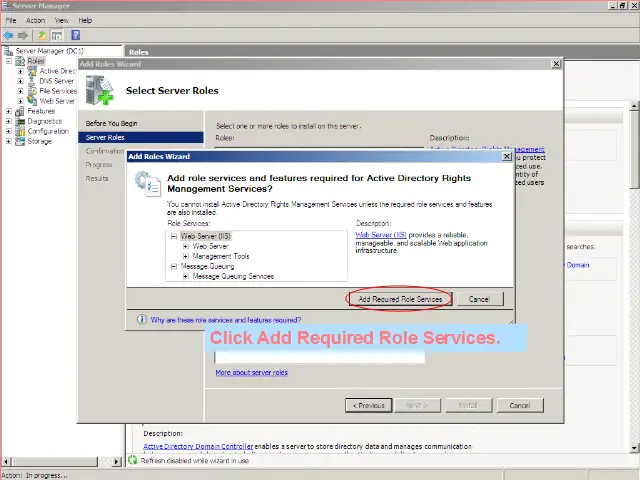
Task: Click 'More about server roles' link
Action: coord(251,372)
